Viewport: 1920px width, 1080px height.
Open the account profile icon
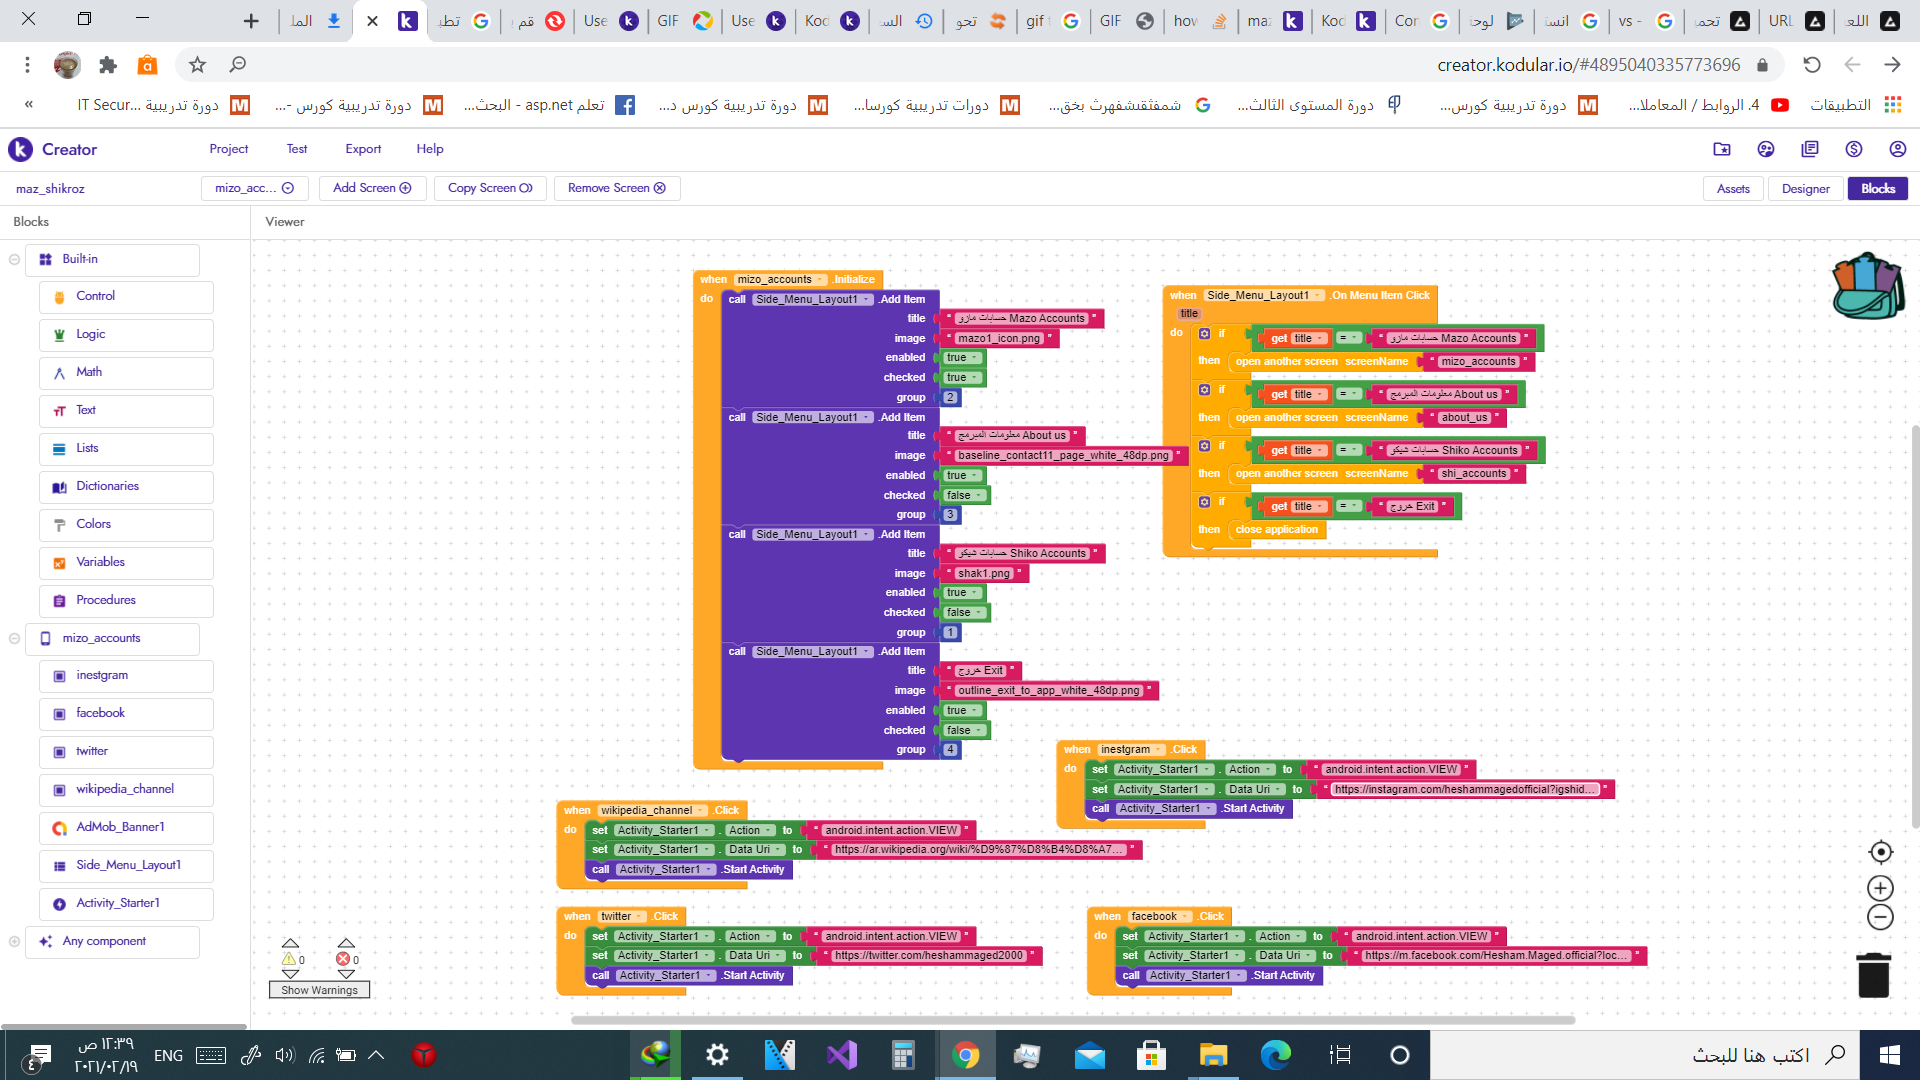[1897, 149]
